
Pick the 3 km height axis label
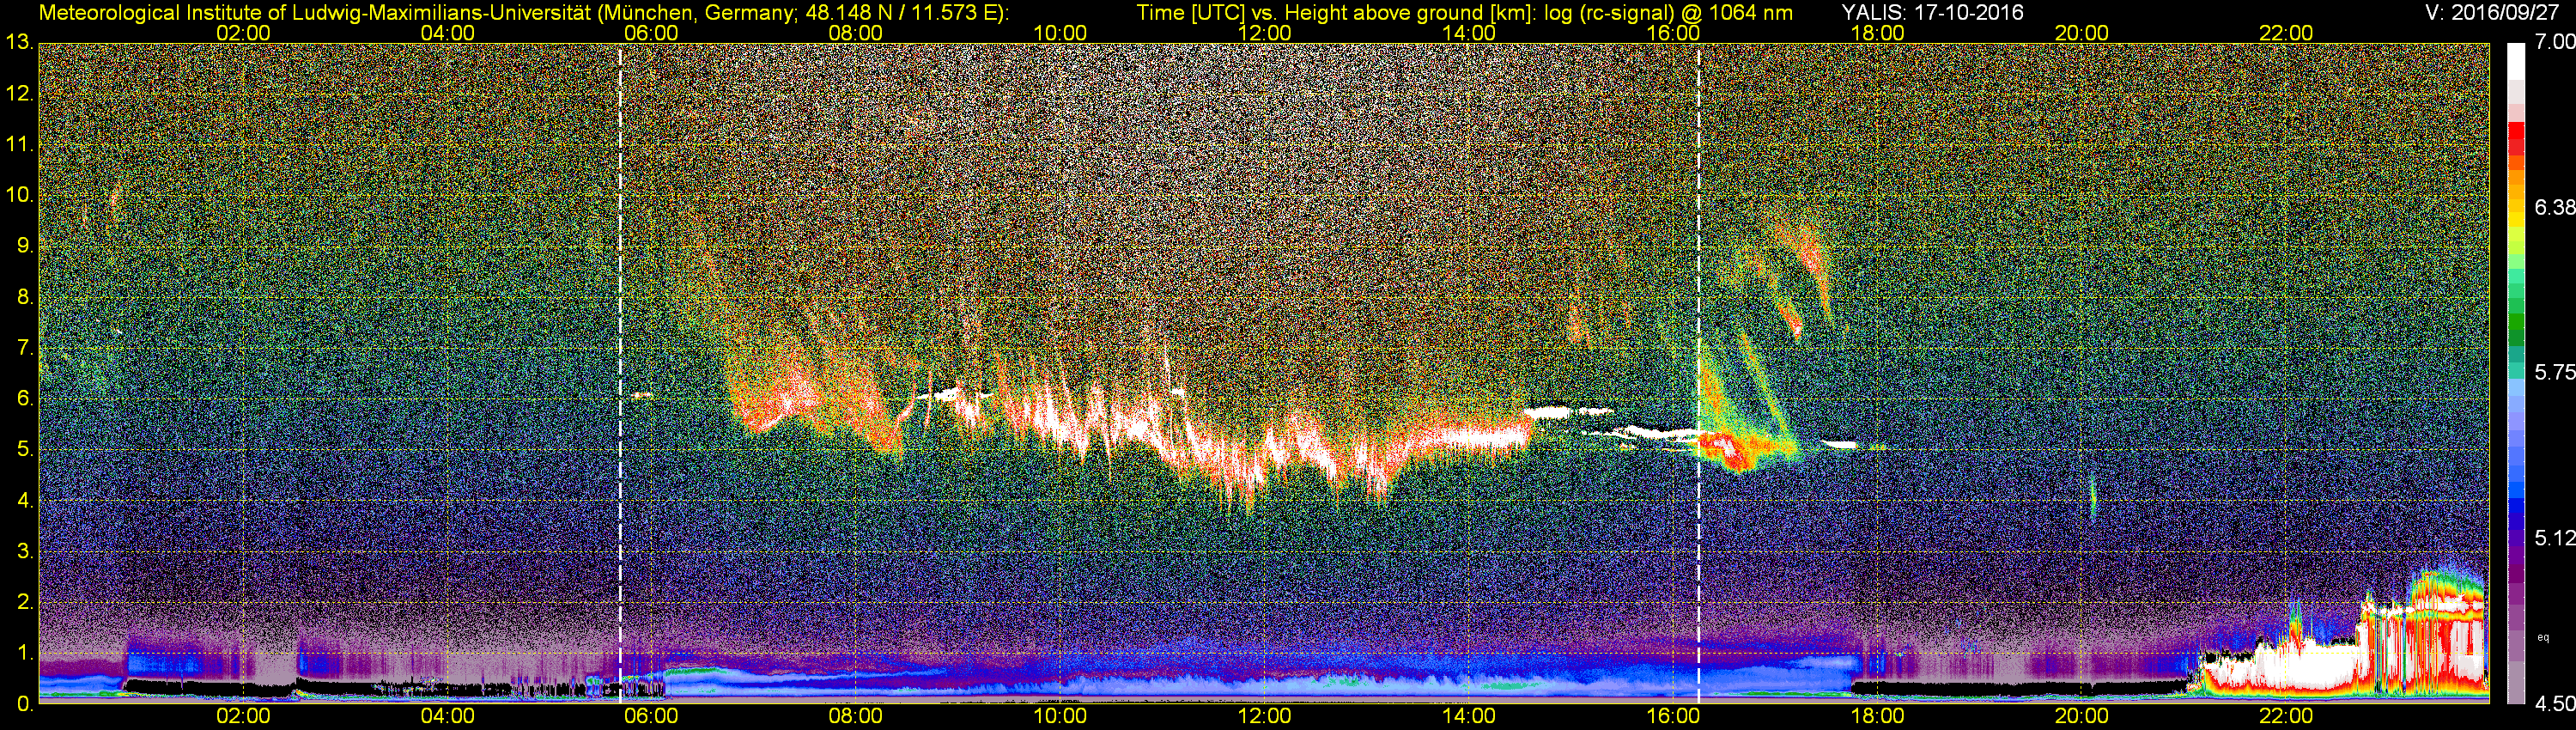click(x=24, y=551)
